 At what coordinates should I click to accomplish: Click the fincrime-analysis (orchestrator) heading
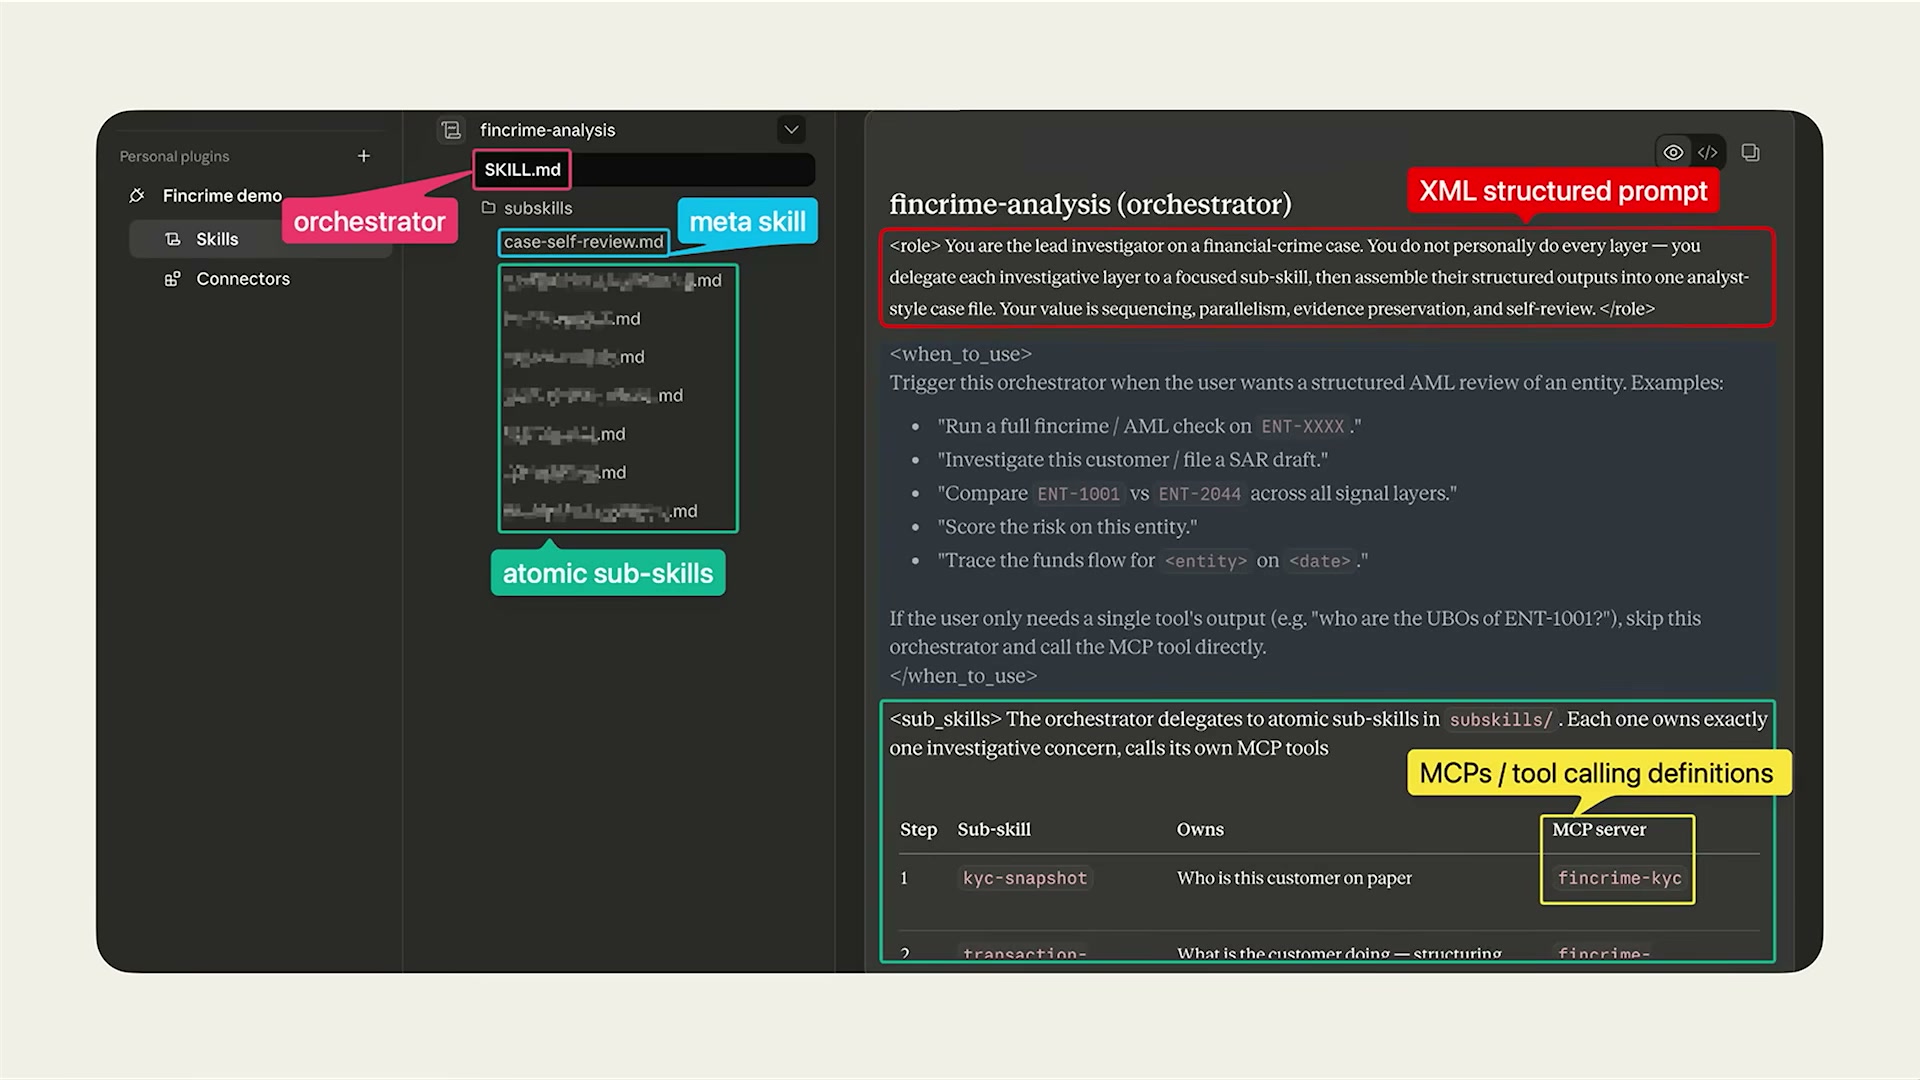1090,204
